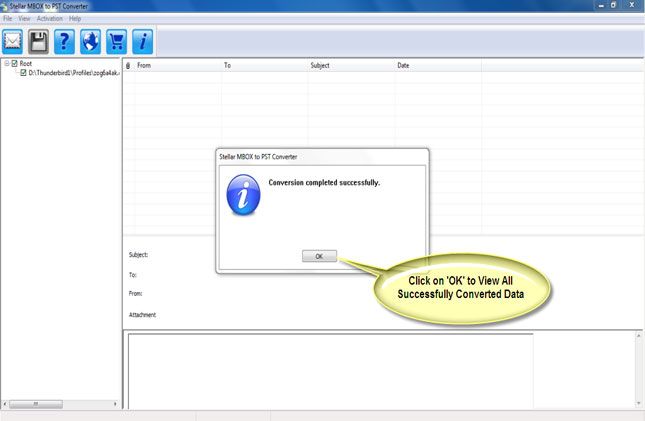Click the globe update icon

pos(91,42)
